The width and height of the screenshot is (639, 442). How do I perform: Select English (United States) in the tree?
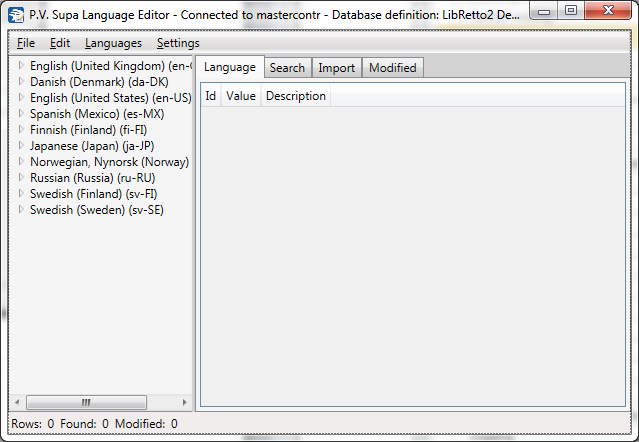click(x=110, y=98)
